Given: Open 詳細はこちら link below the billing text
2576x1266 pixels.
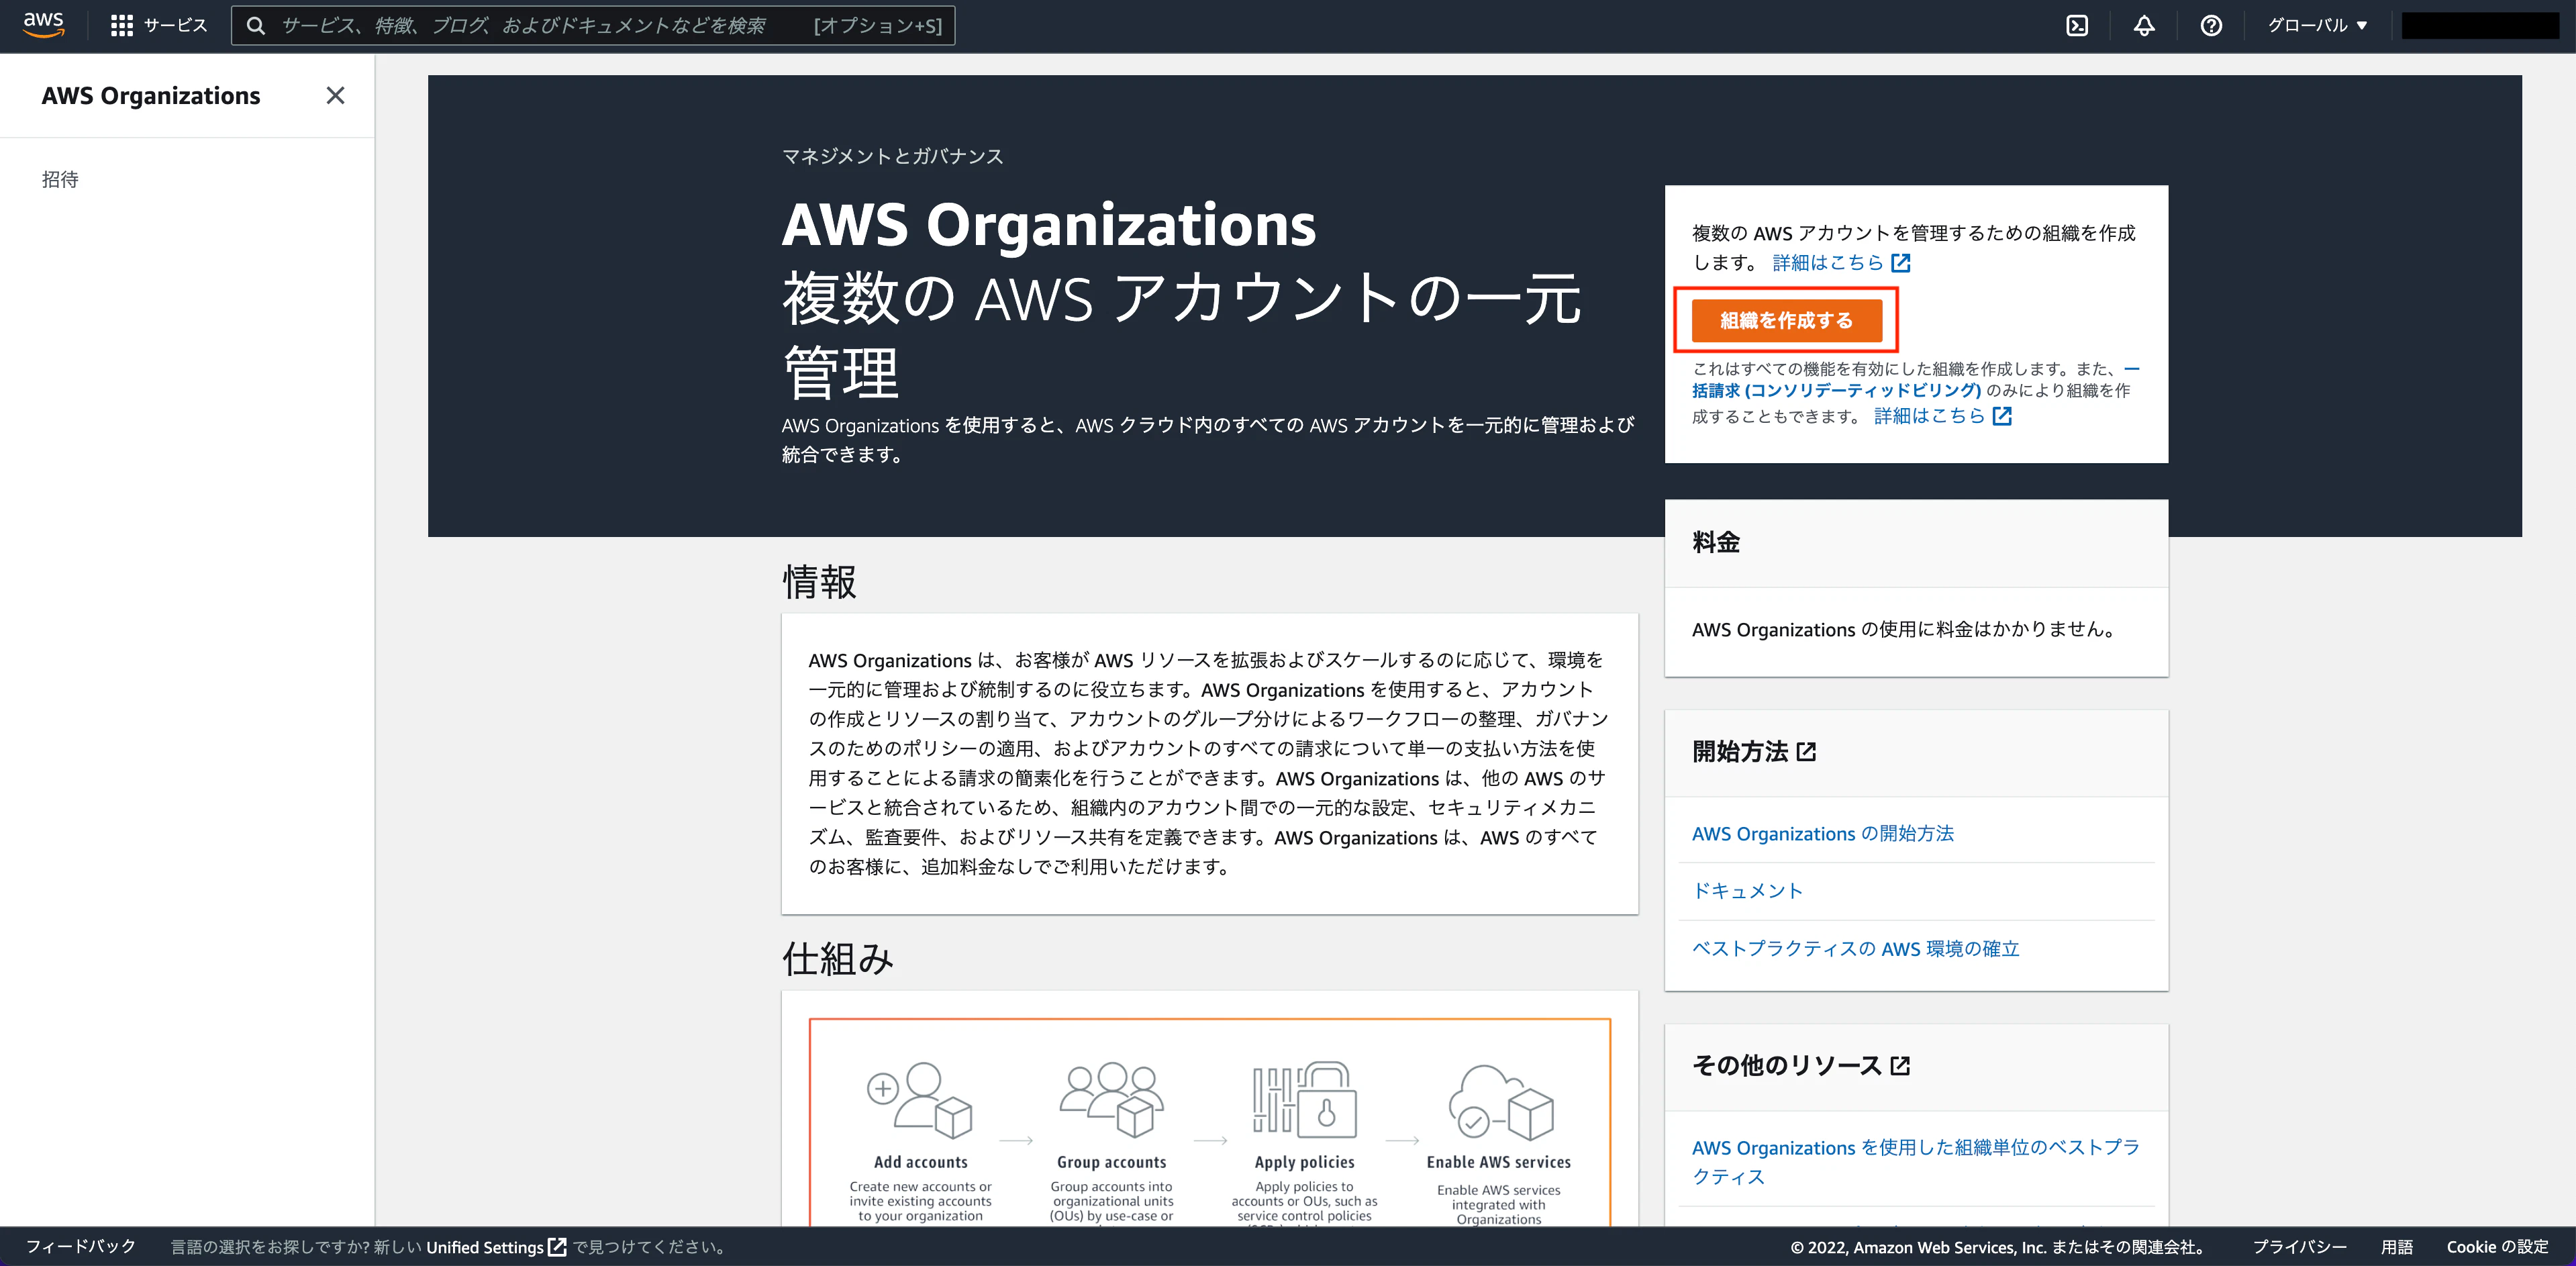Looking at the screenshot, I should (1942, 416).
